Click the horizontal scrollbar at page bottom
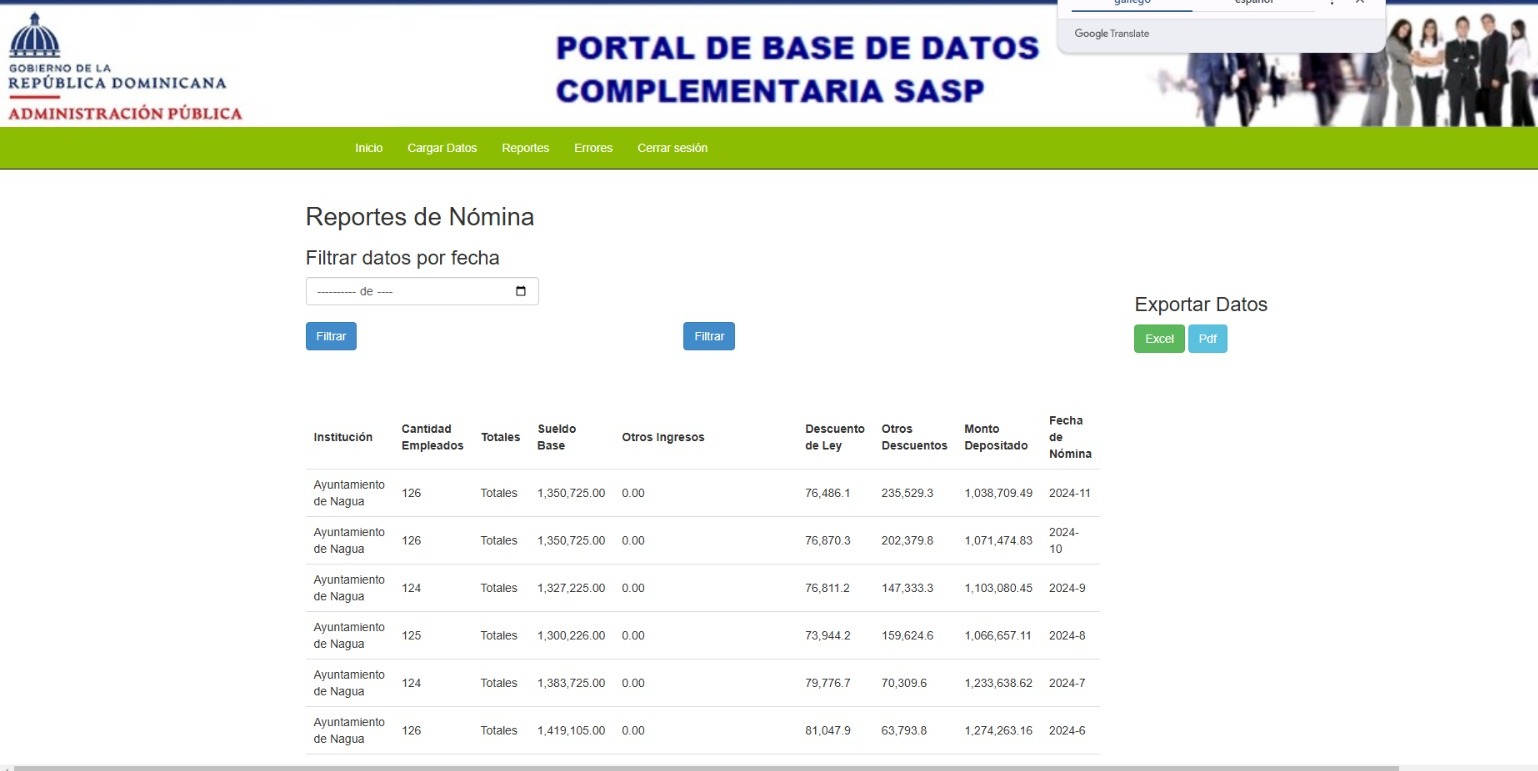The height and width of the screenshot is (771, 1538). pos(700,767)
